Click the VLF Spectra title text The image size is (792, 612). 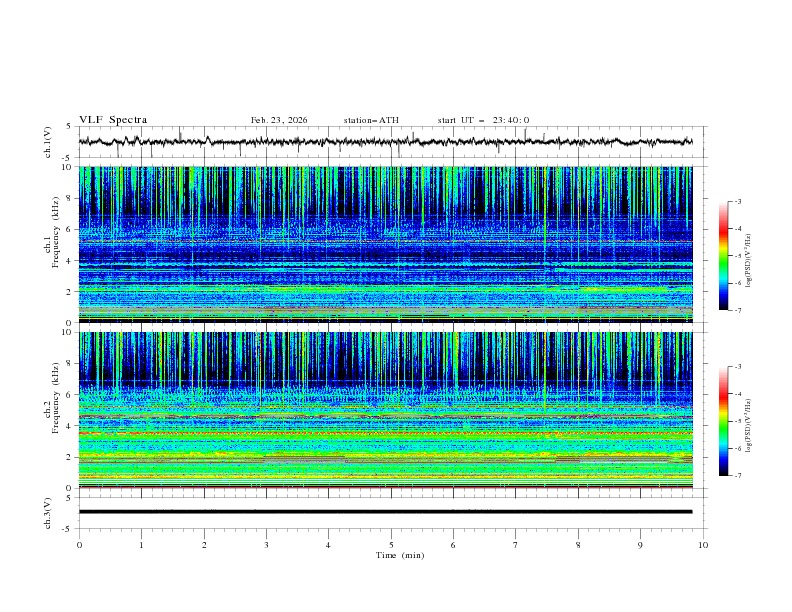[113, 120]
